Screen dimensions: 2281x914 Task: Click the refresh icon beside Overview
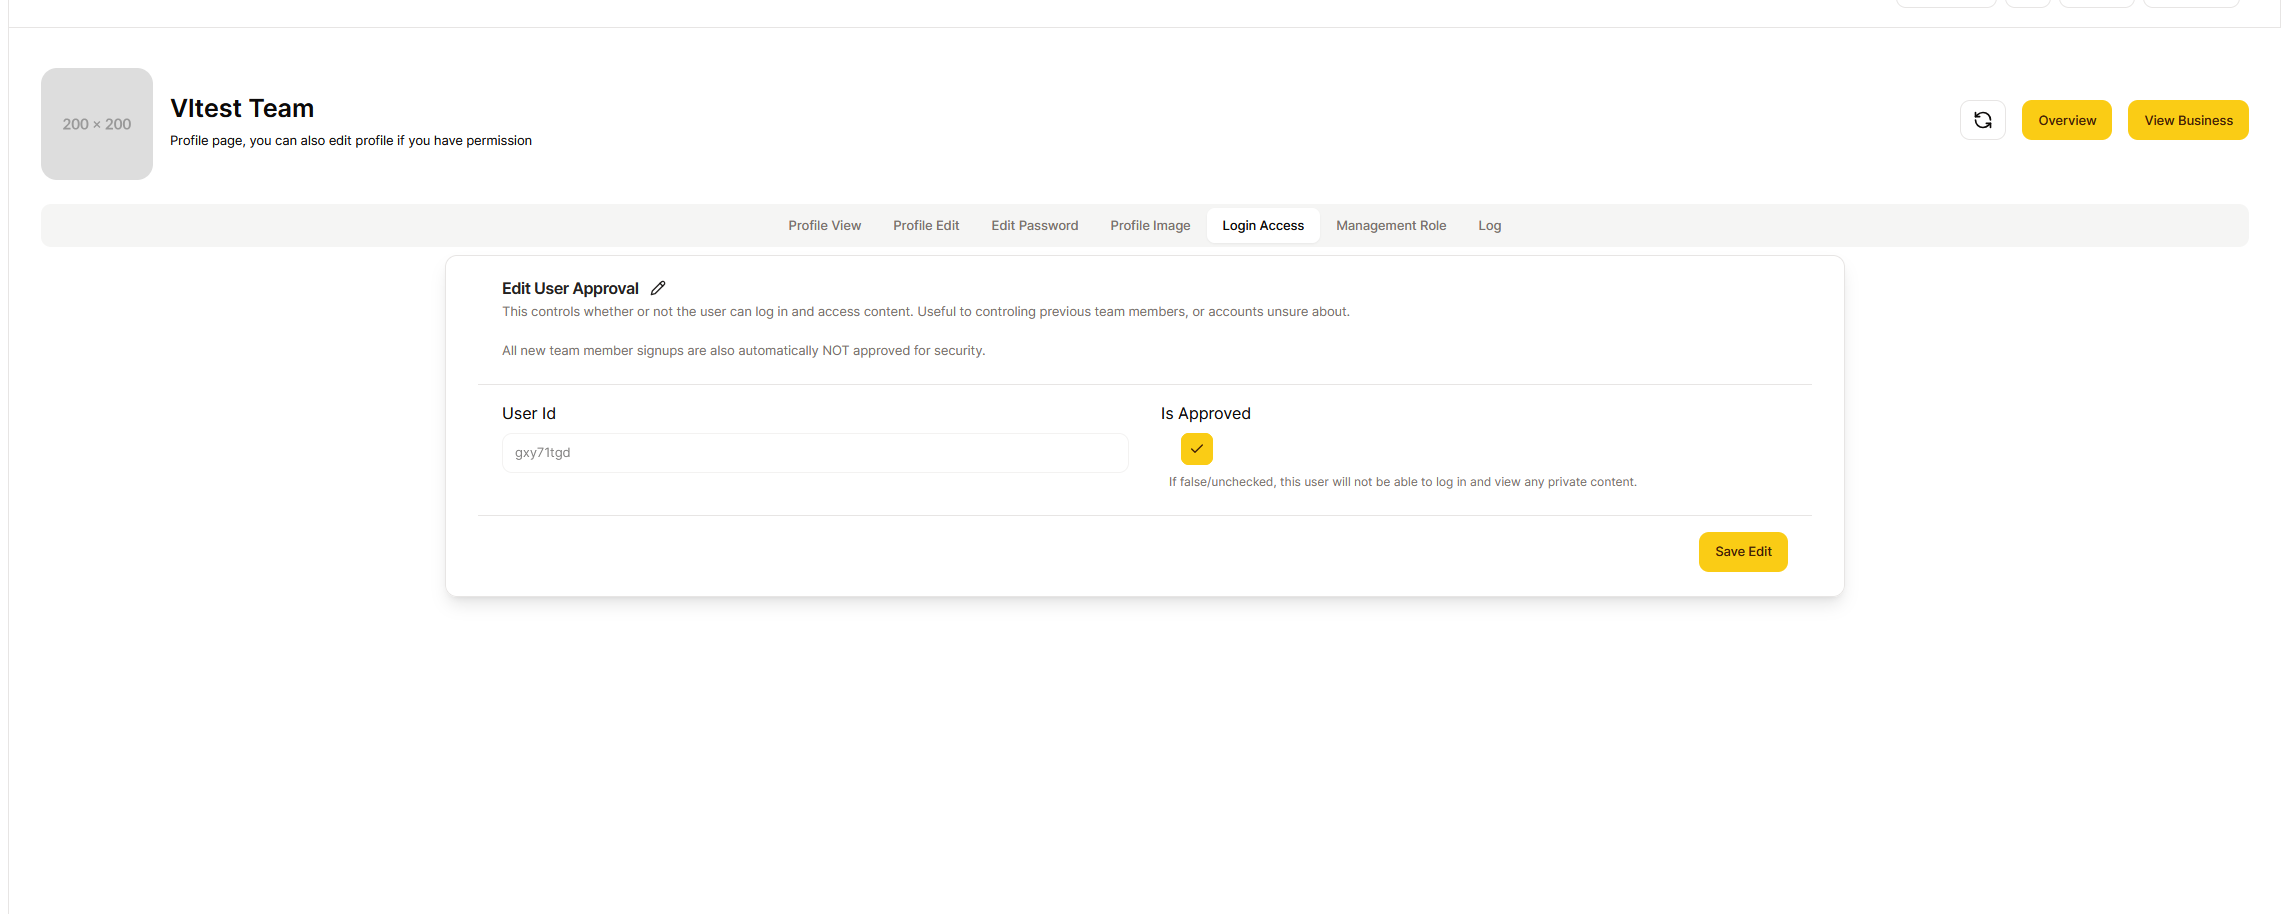coord(1982,120)
